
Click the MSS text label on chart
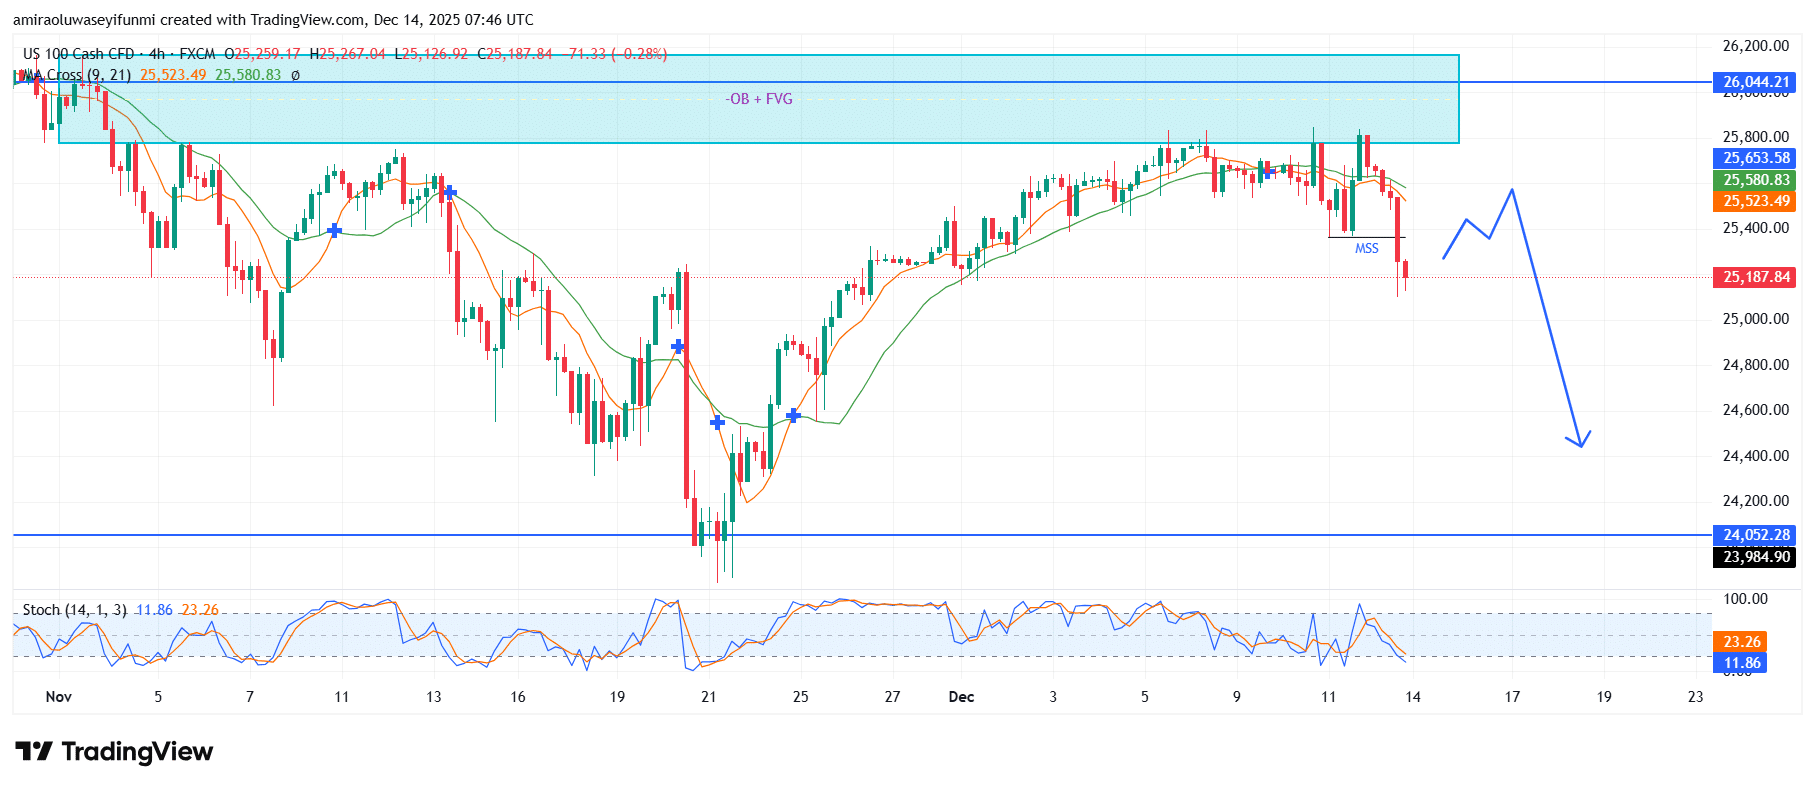(x=1366, y=248)
